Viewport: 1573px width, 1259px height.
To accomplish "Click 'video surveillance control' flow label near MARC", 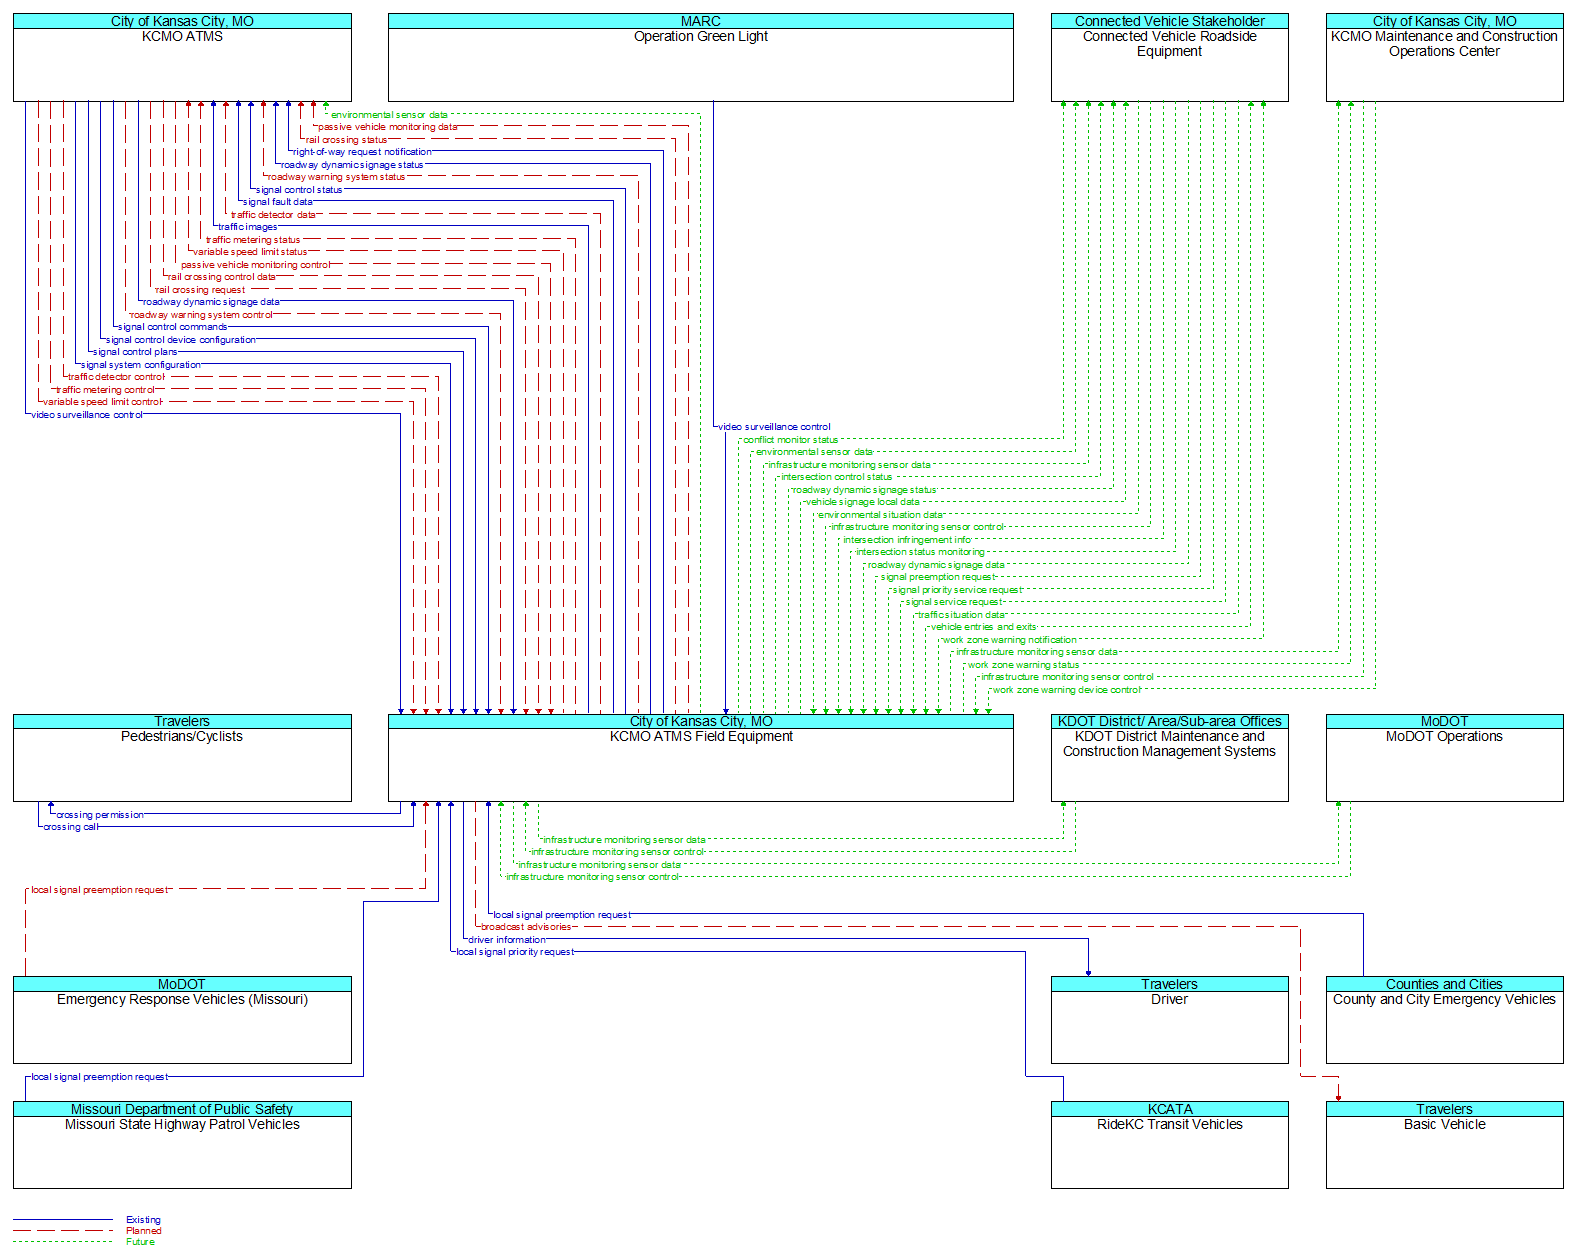I will (x=774, y=427).
